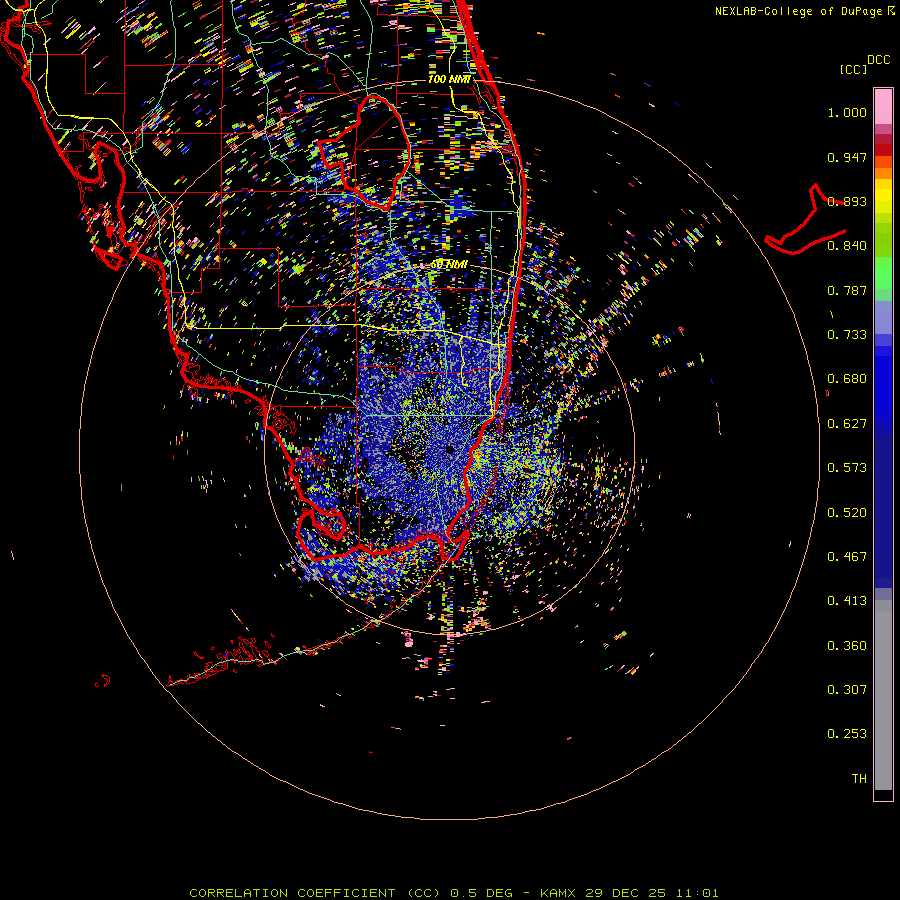Click the 0.947 value on the color scale
The height and width of the screenshot is (900, 900).
pos(847,157)
